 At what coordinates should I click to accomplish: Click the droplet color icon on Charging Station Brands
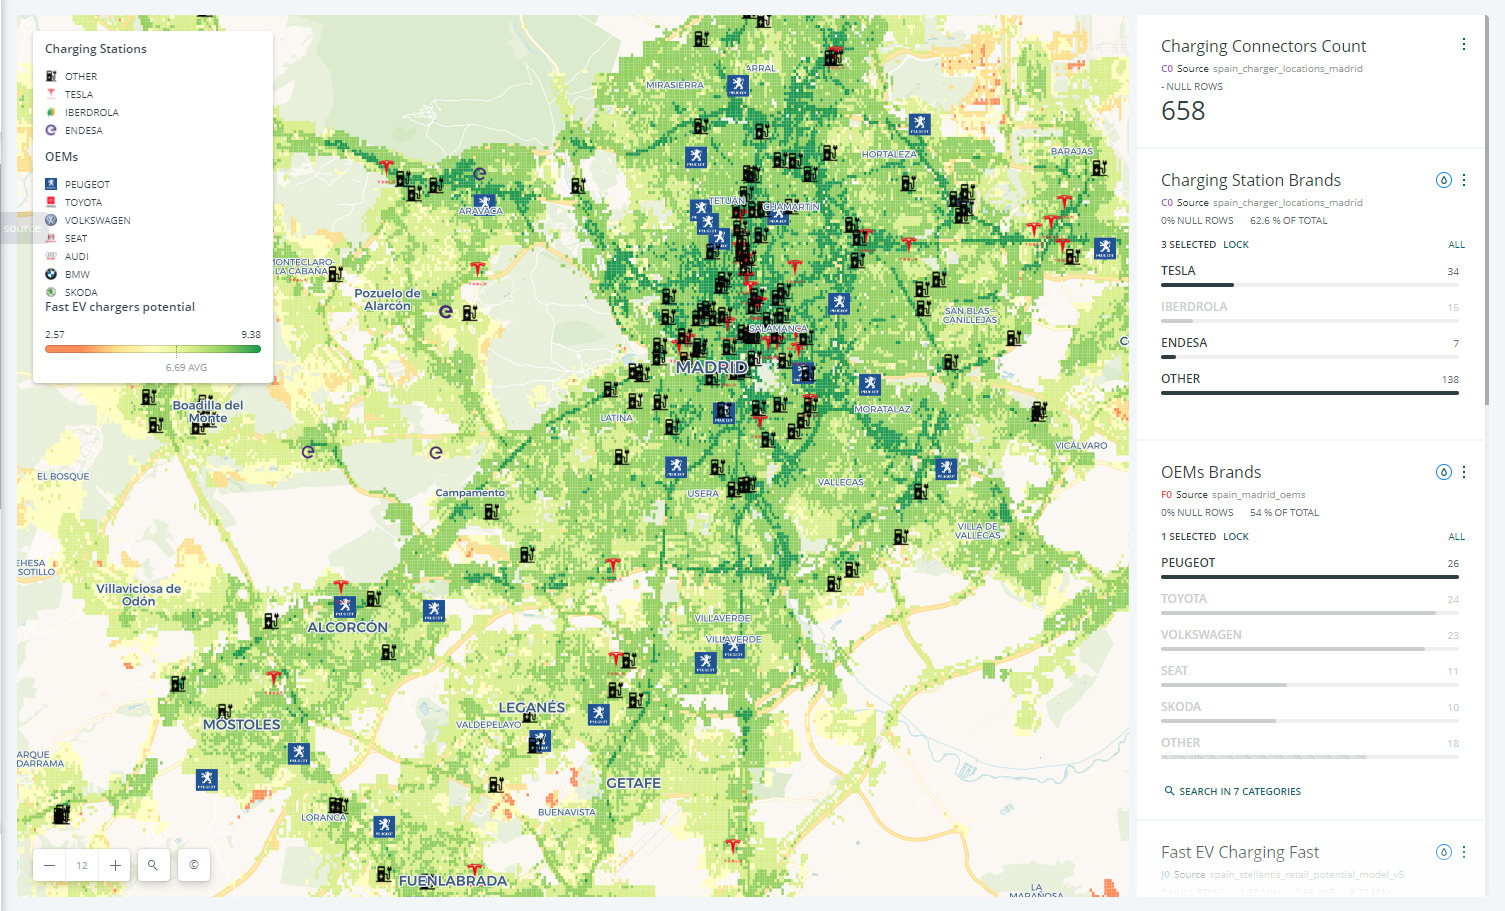coord(1443,180)
